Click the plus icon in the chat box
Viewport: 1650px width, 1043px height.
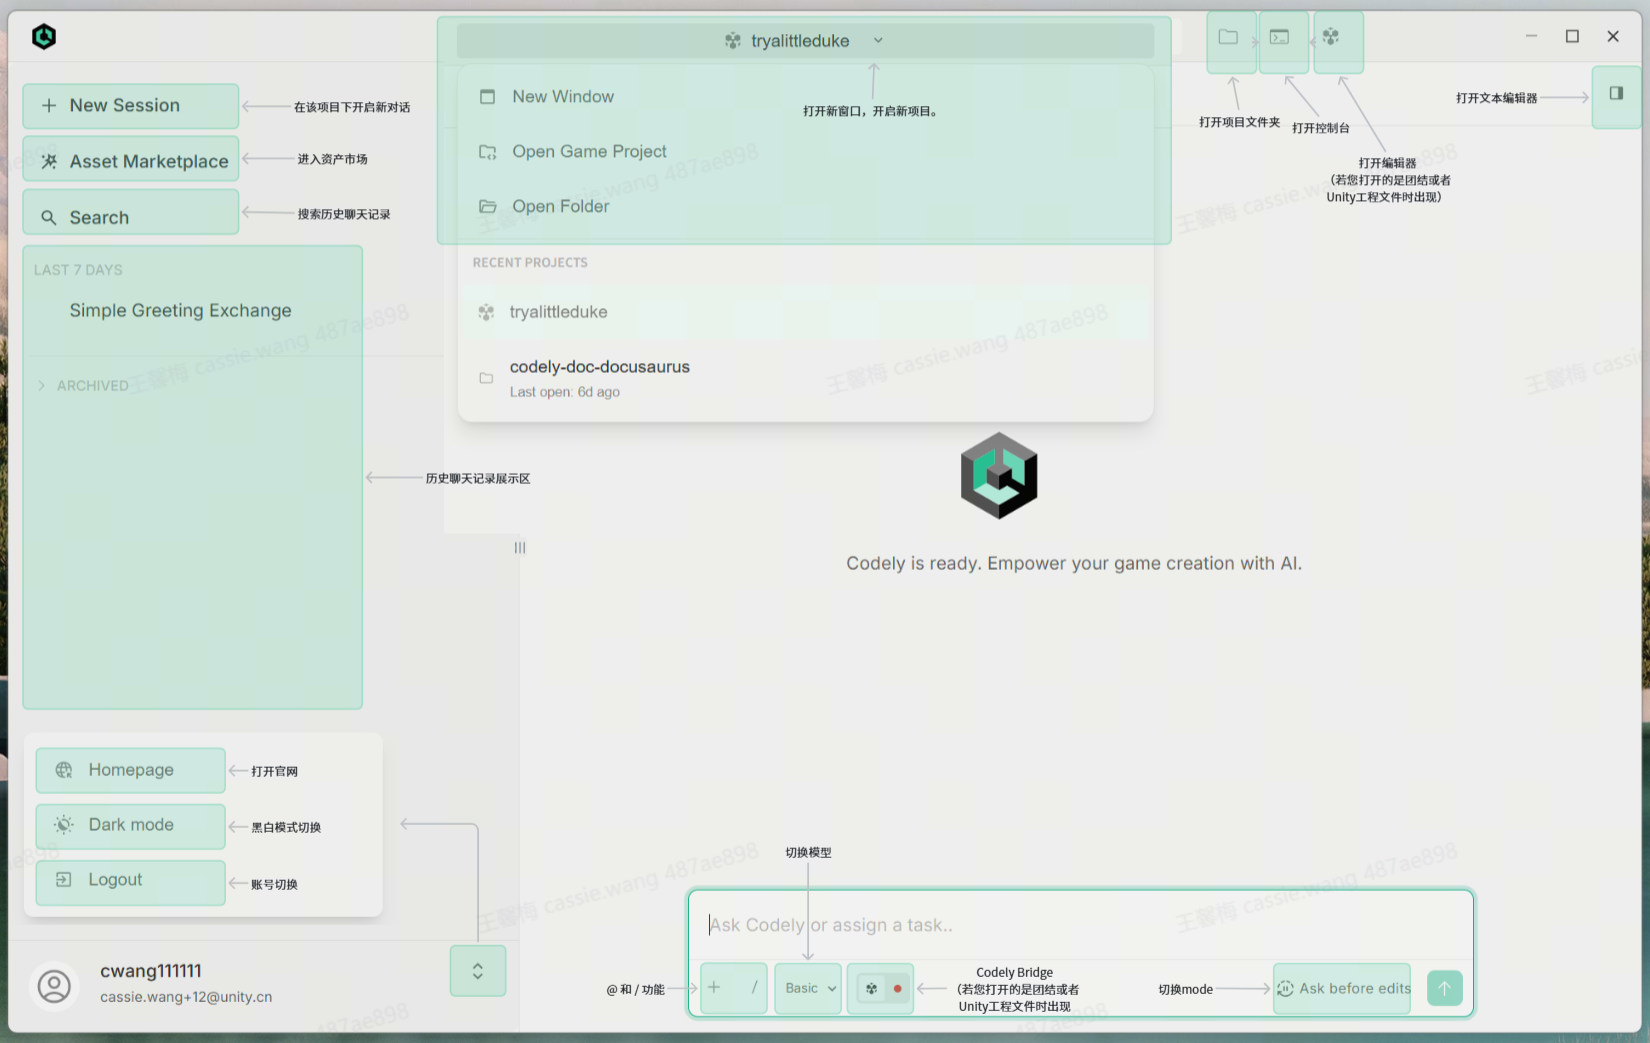(x=714, y=987)
